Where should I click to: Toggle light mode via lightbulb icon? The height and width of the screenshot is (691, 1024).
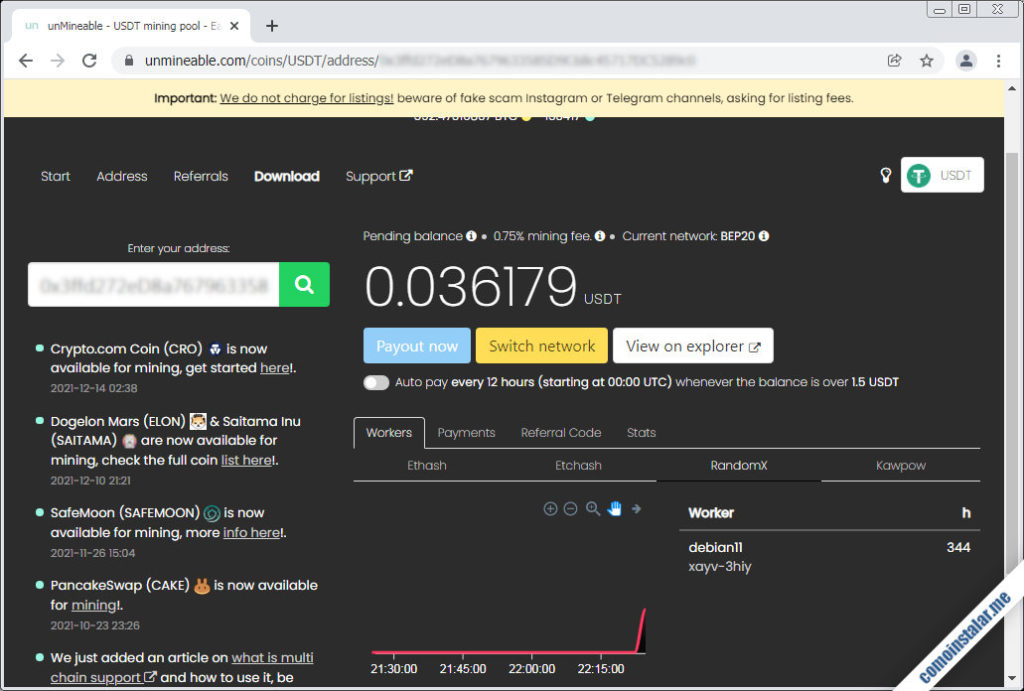point(886,175)
